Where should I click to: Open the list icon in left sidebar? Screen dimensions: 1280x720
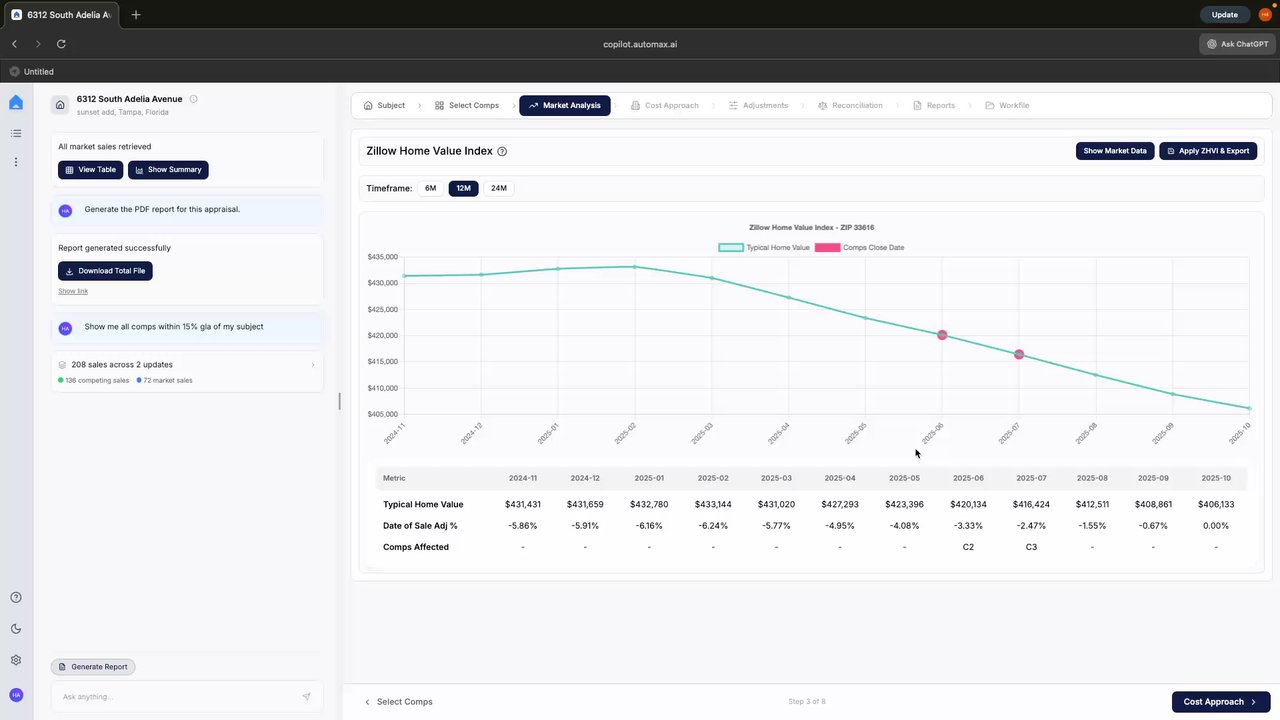pyautogui.click(x=16, y=133)
